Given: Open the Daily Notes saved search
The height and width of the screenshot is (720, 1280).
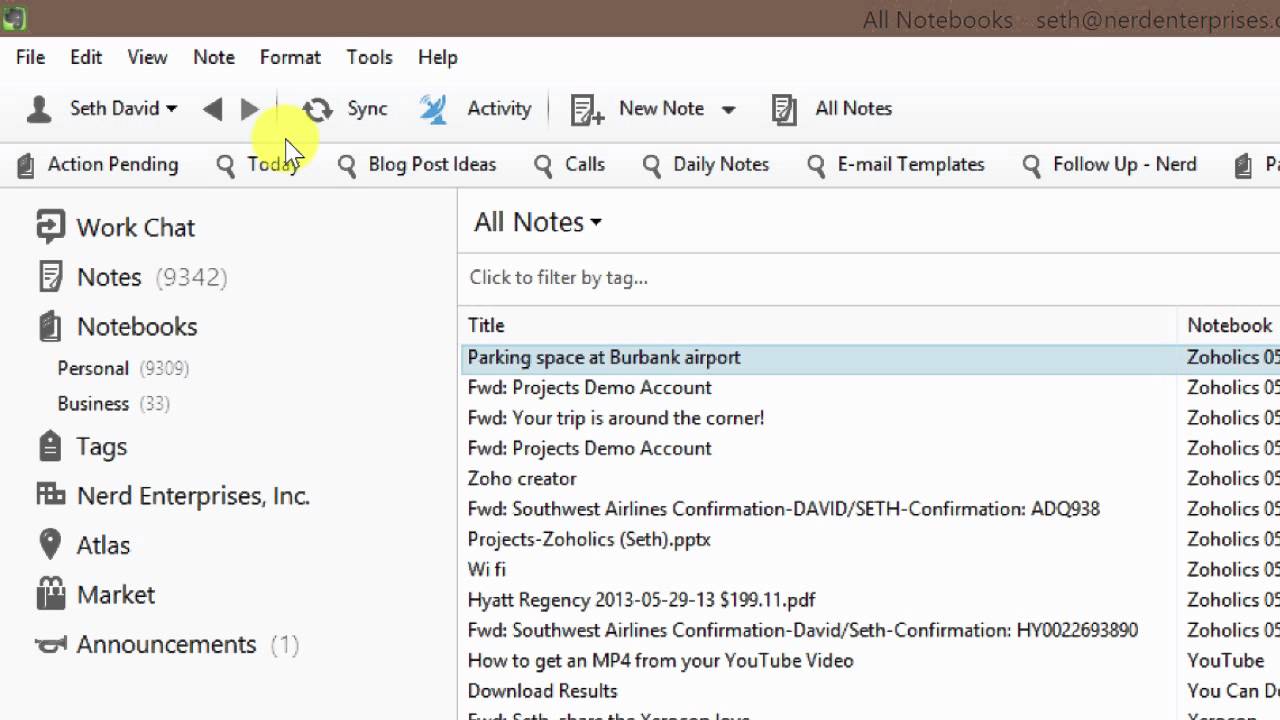Looking at the screenshot, I should point(721,165).
